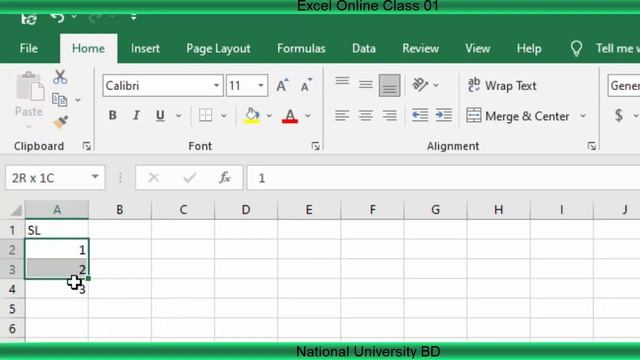Open Orientation dropdown arrow
This screenshot has width=640, height=360.
[436, 85]
